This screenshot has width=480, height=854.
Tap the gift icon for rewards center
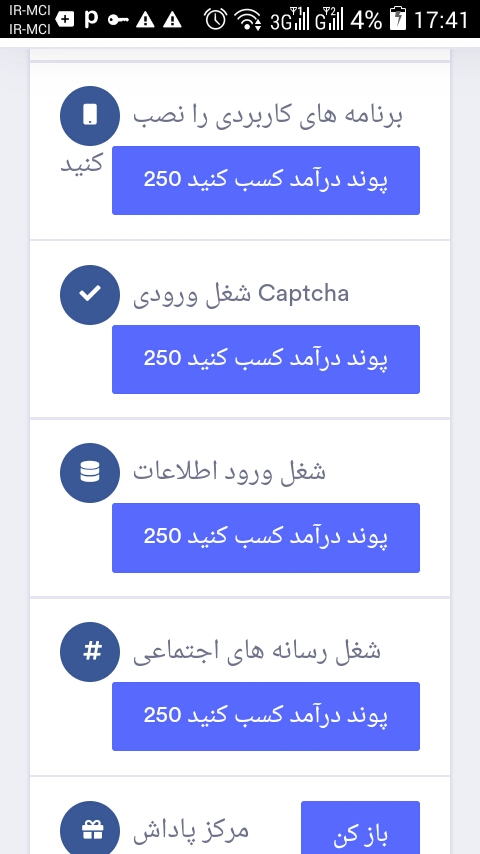pos(90,829)
